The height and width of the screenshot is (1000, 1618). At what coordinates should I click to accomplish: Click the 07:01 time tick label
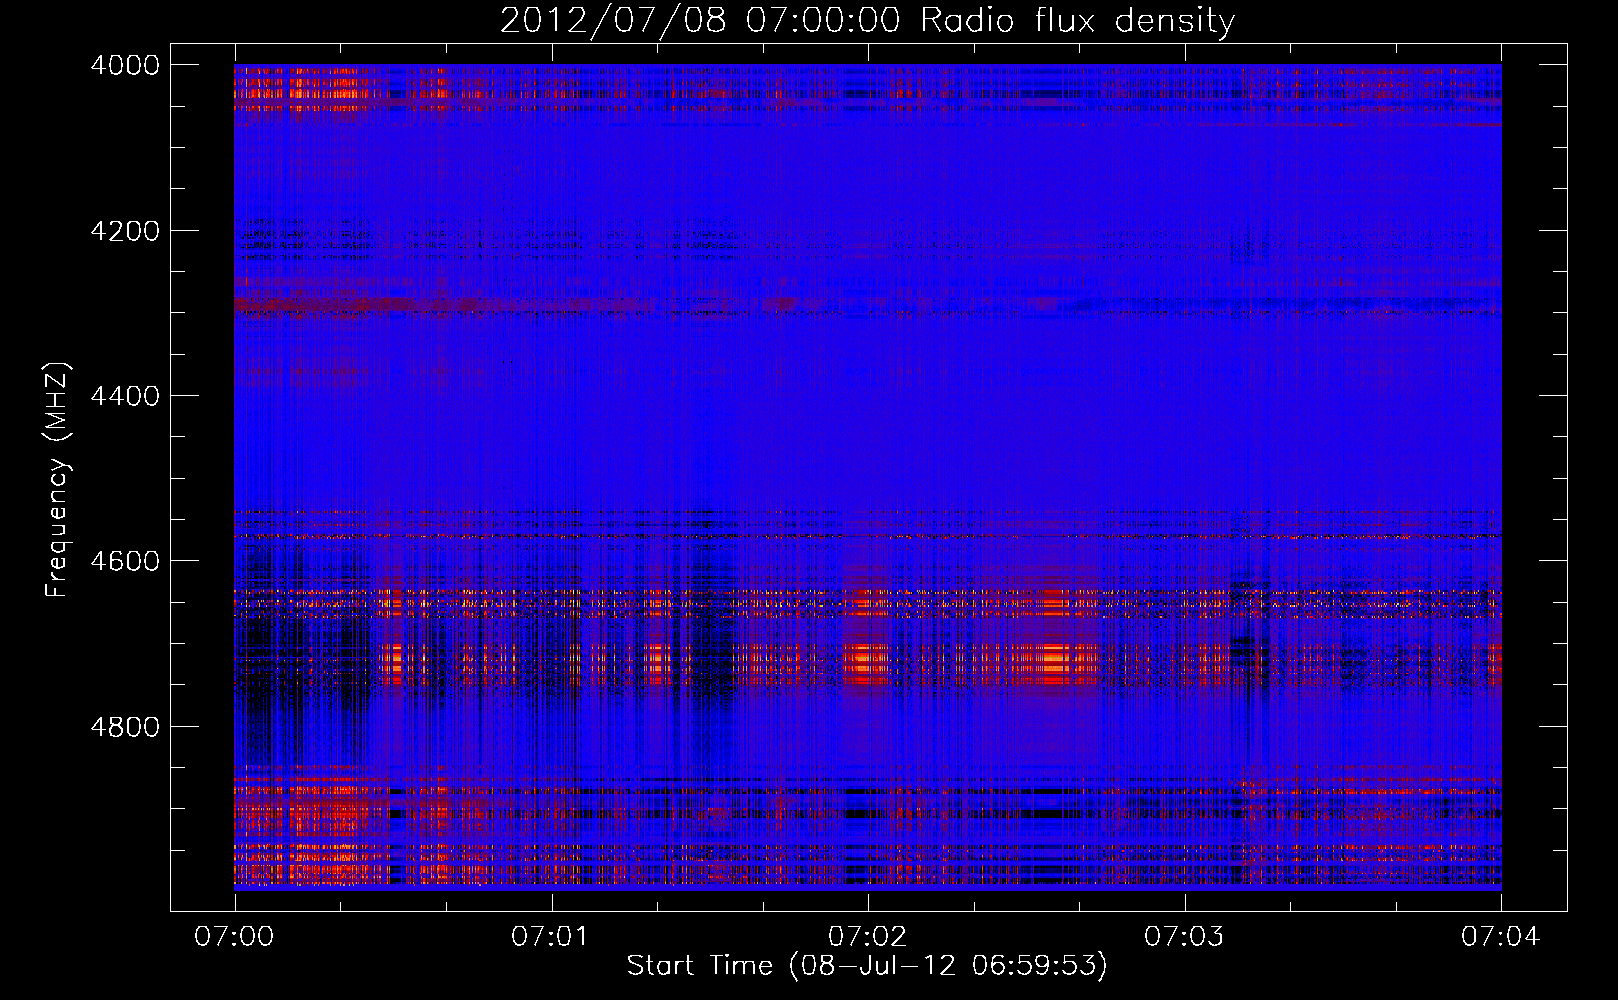pos(551,937)
